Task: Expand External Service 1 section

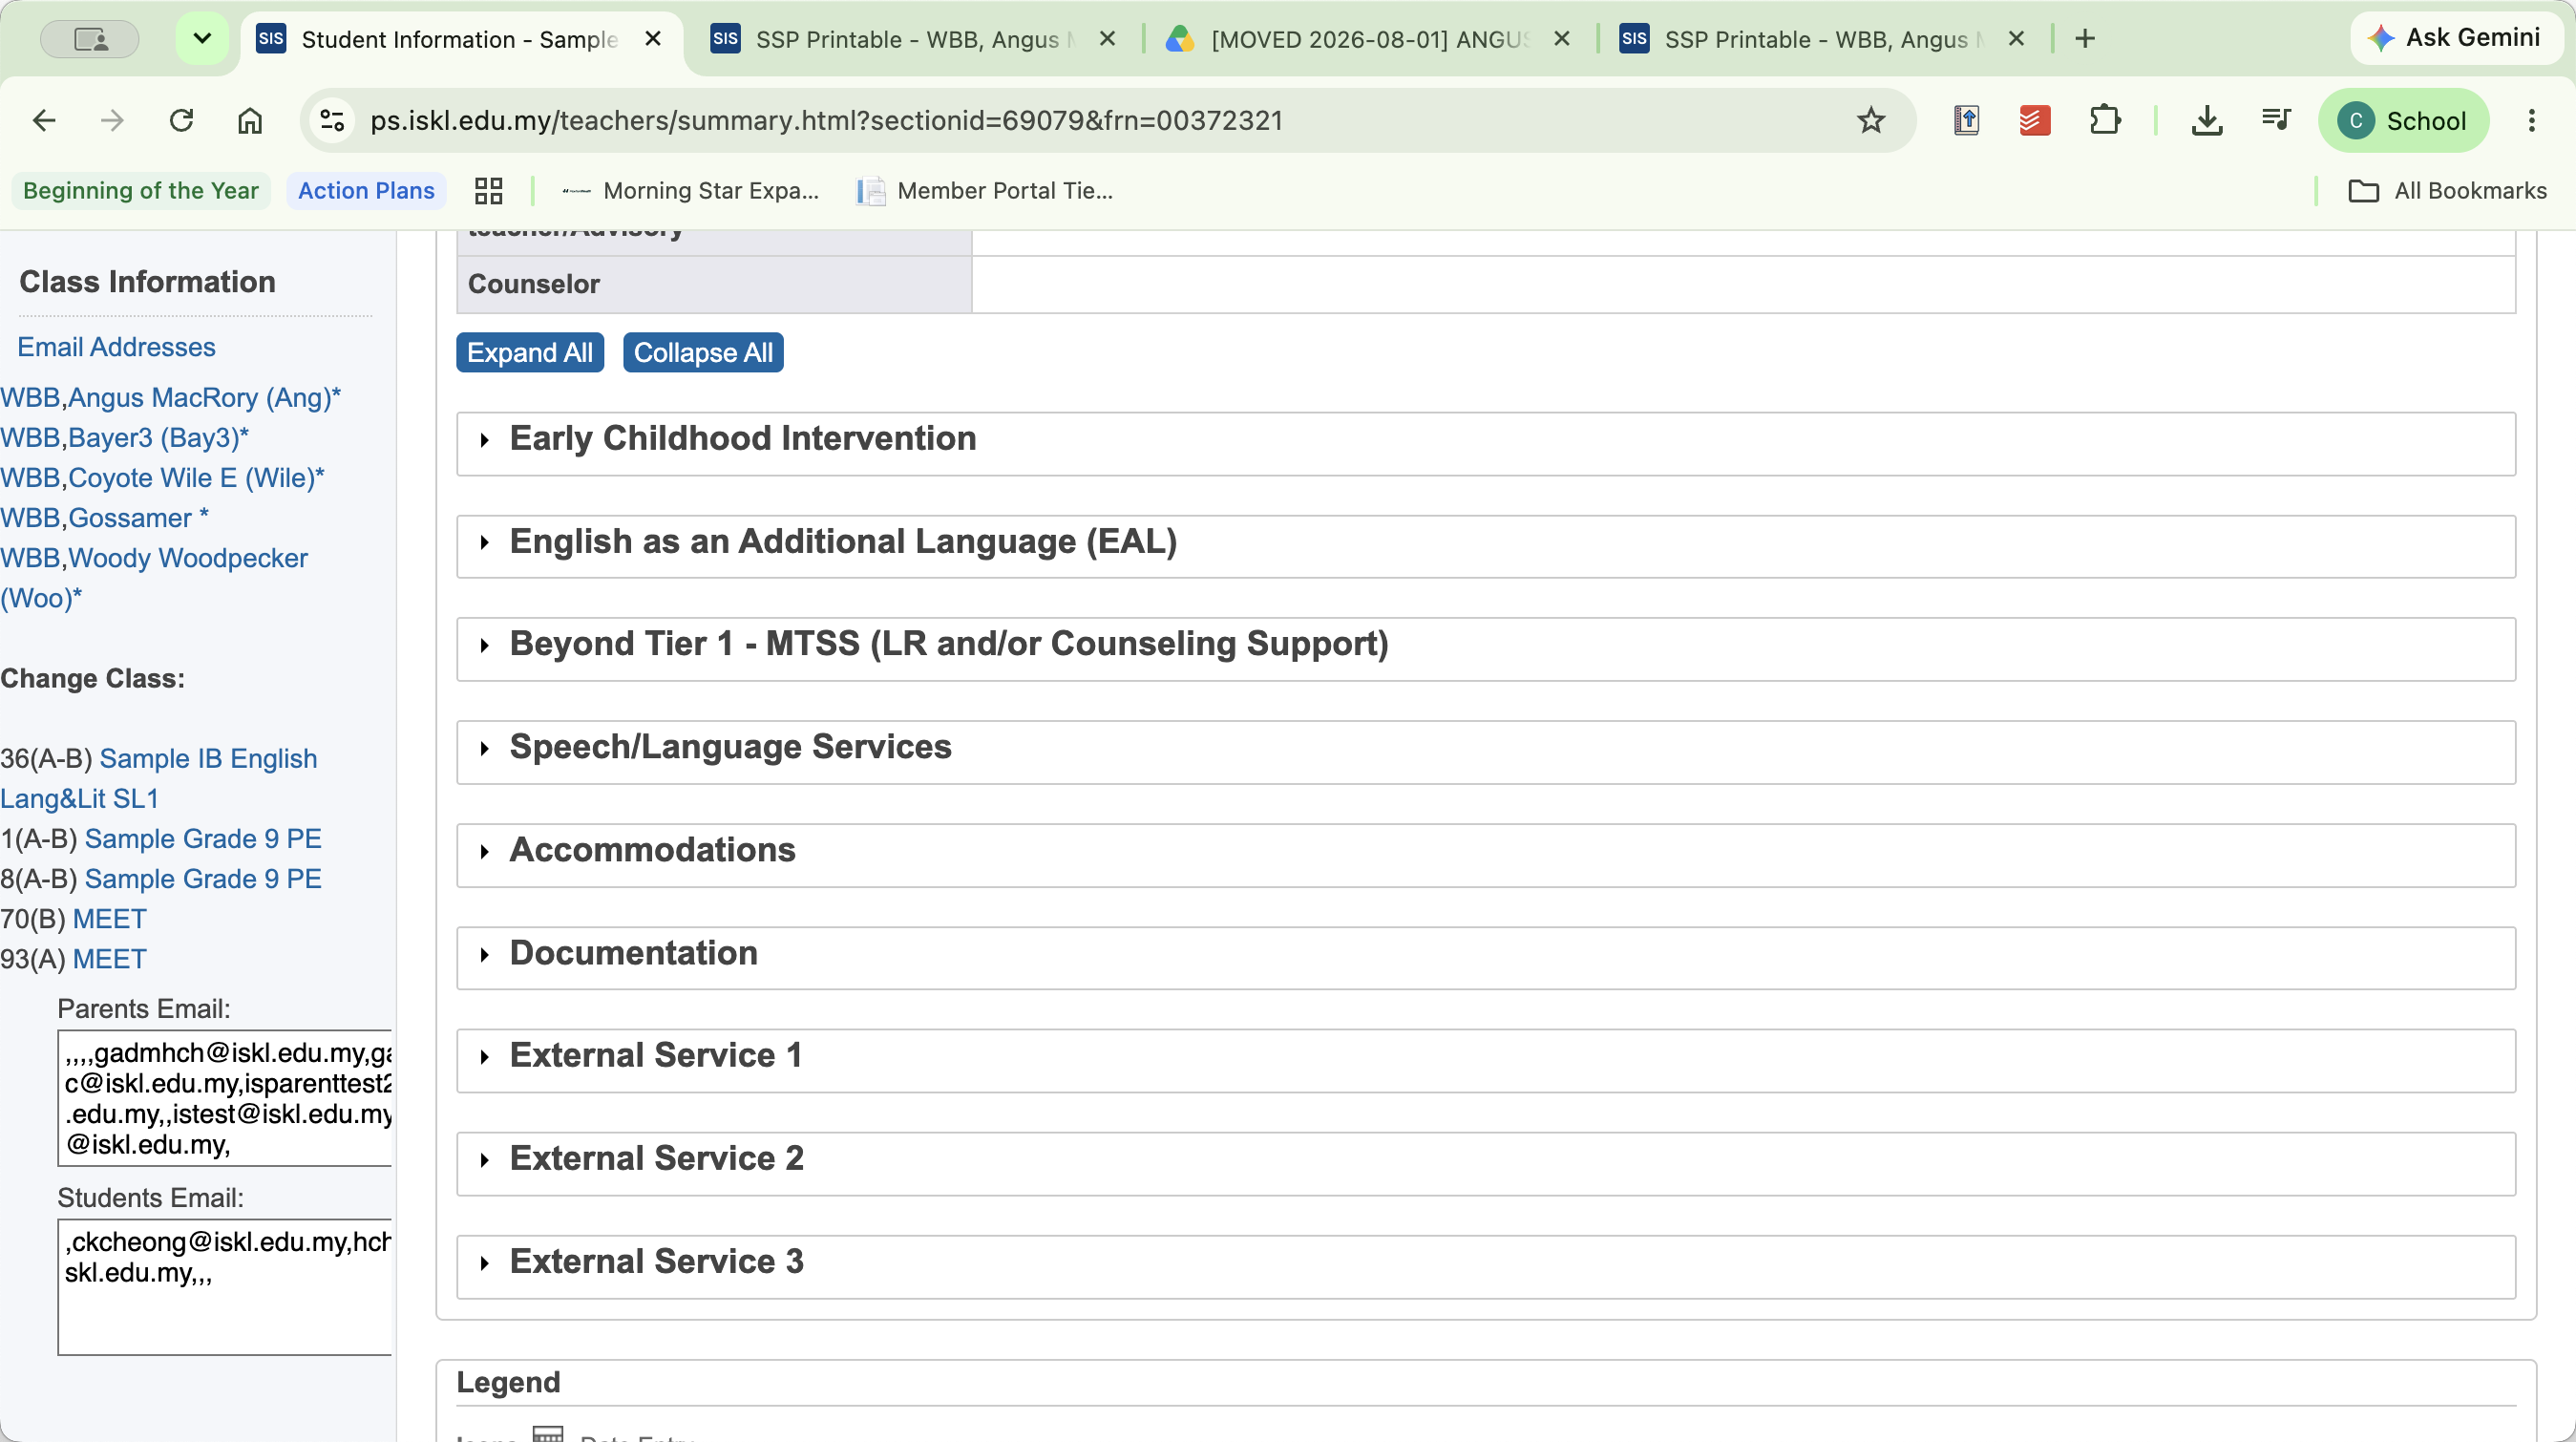Action: (1486, 1061)
